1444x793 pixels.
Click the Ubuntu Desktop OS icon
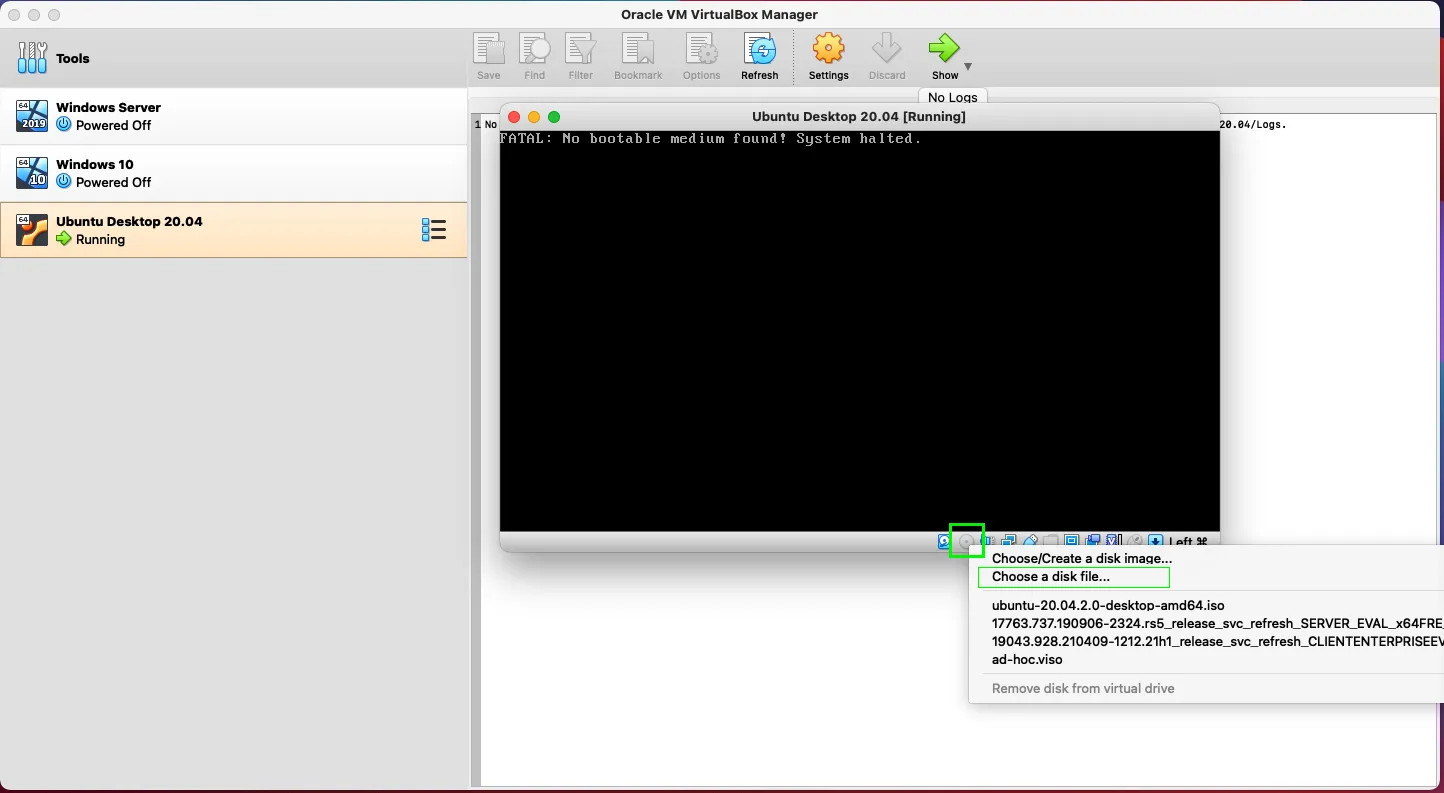coord(32,230)
